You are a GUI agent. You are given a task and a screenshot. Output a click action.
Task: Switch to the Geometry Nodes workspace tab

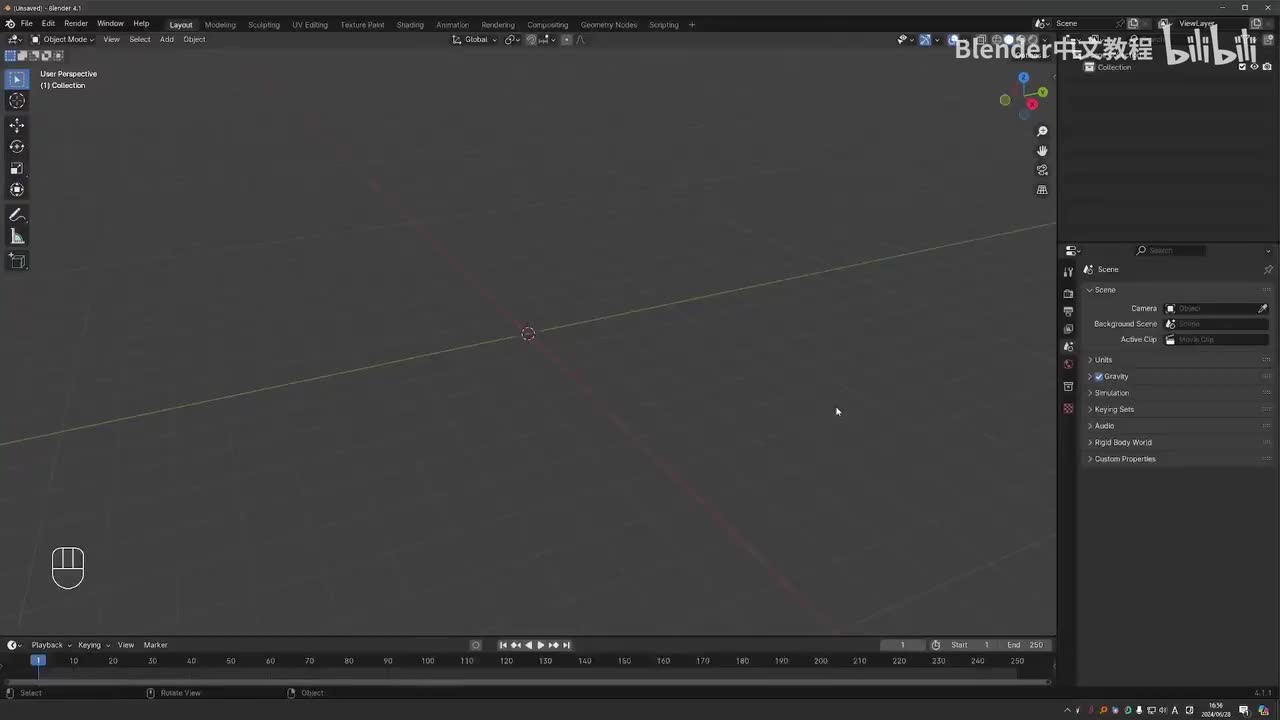609,25
